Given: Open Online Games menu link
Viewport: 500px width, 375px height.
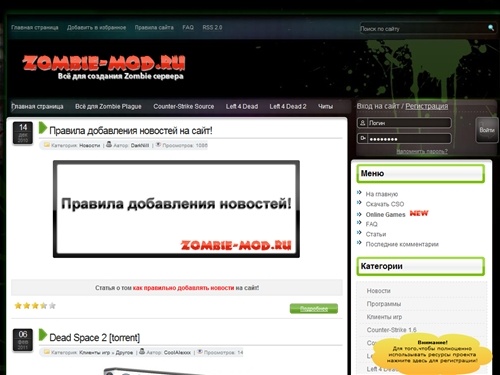Looking at the screenshot, I should (385, 214).
